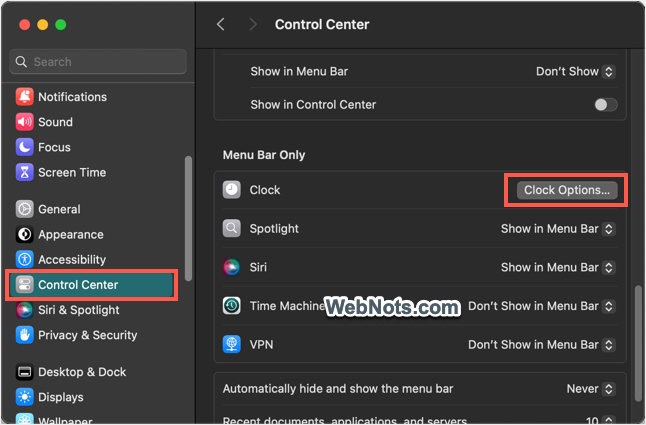
Task: Select Sound in the sidebar
Action: pos(92,122)
